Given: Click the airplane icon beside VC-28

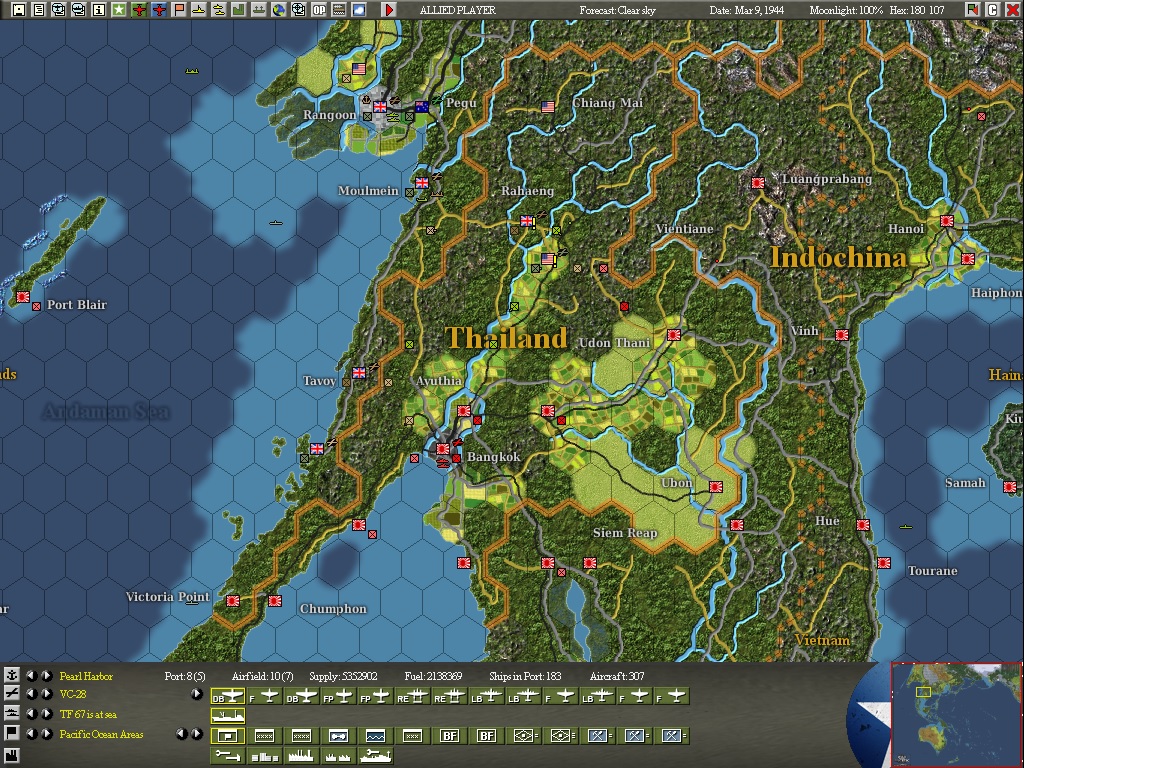Looking at the screenshot, I should (12, 693).
